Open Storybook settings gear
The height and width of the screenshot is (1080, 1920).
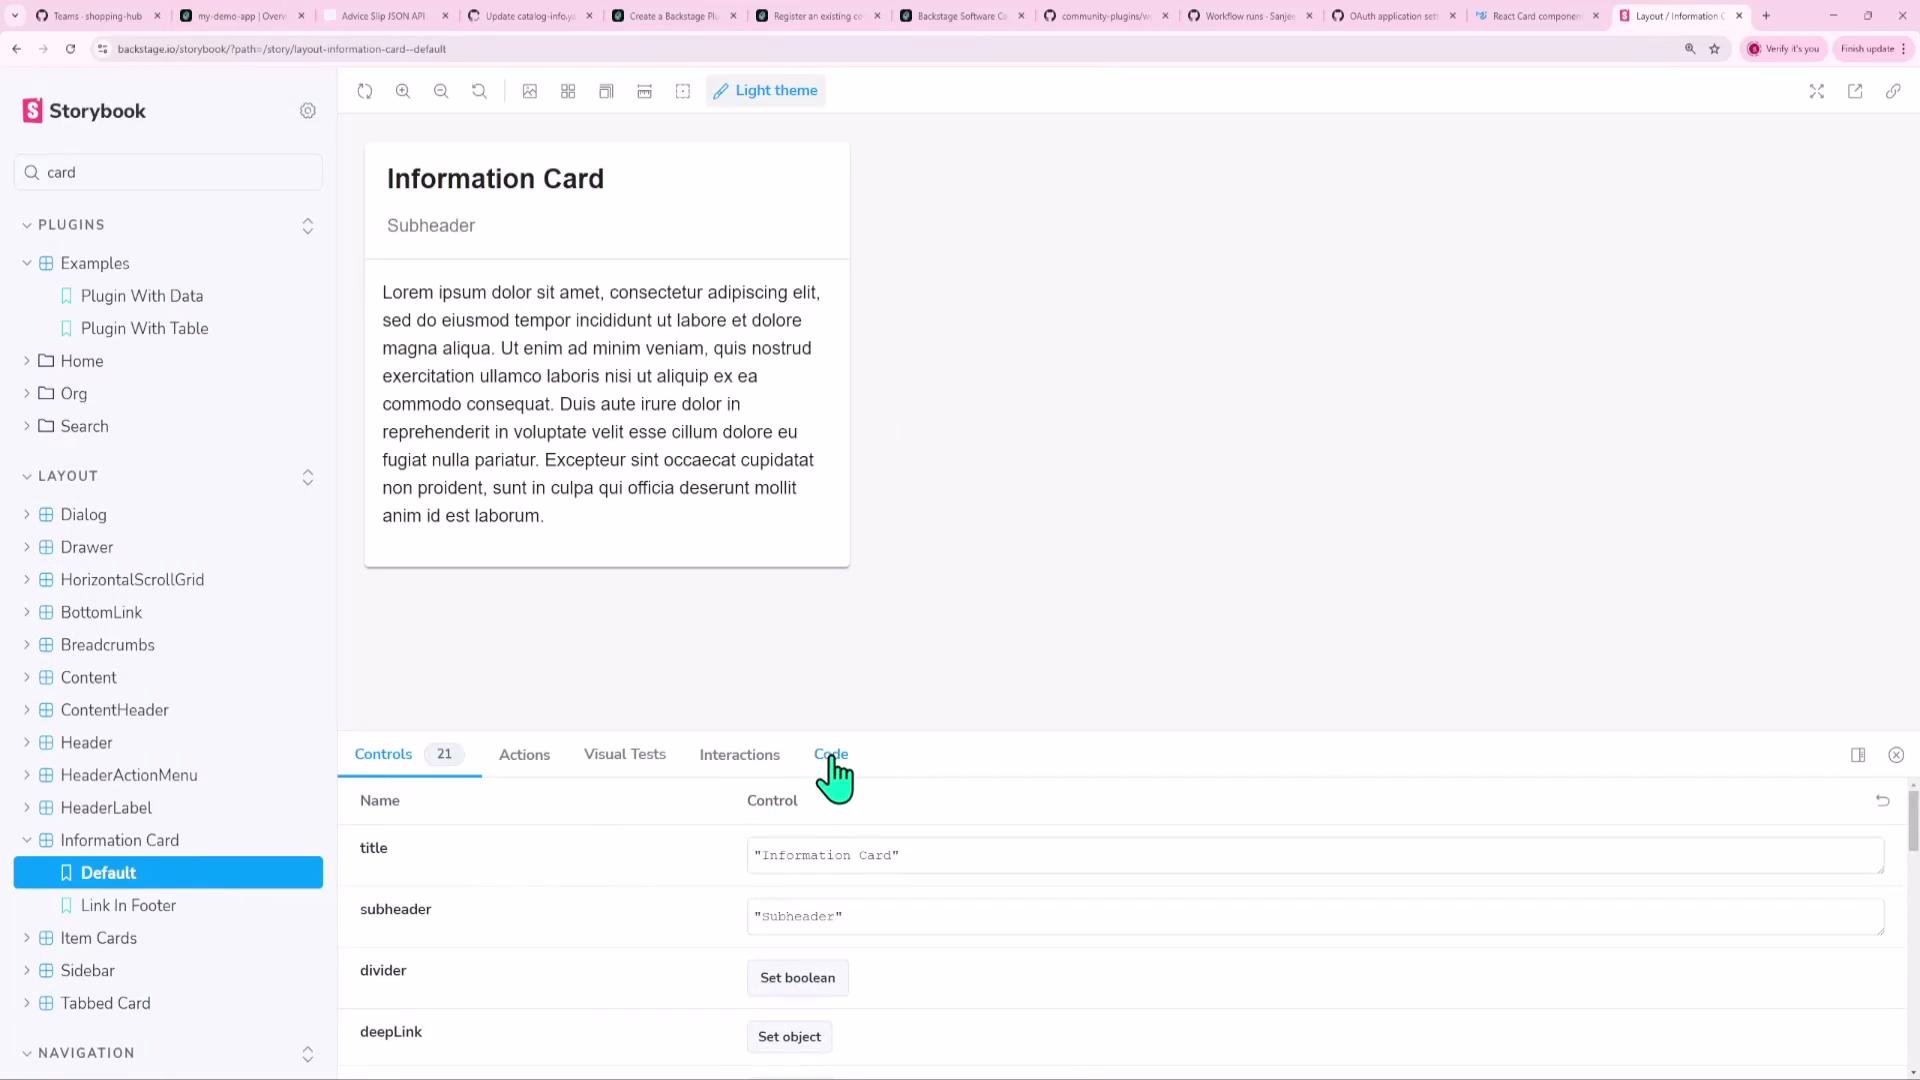coord(308,111)
